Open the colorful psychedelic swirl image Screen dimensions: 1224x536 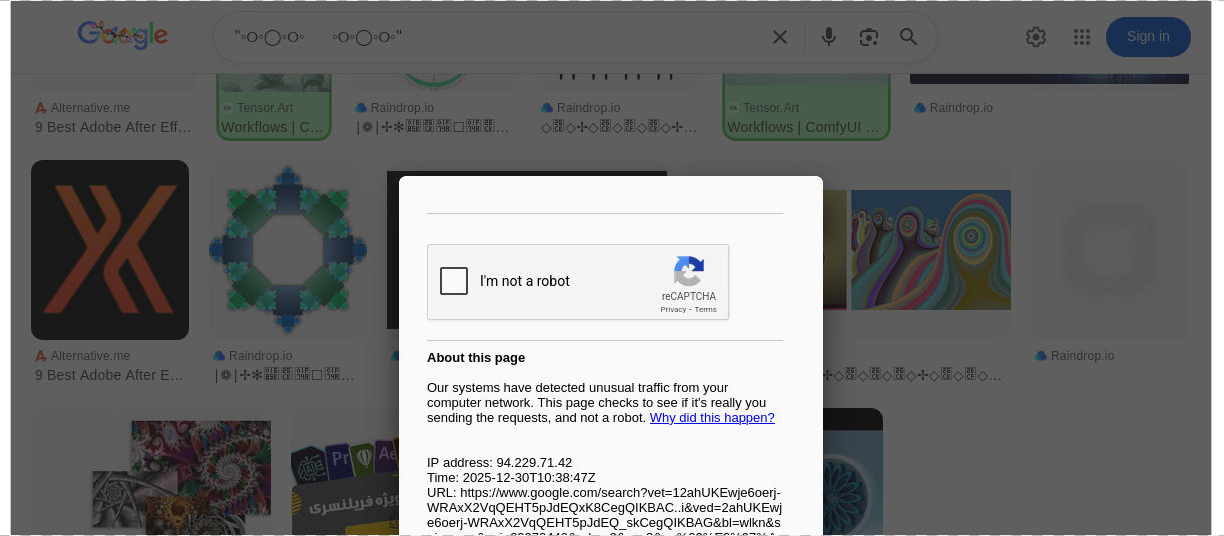pyautogui.click(x=930, y=250)
